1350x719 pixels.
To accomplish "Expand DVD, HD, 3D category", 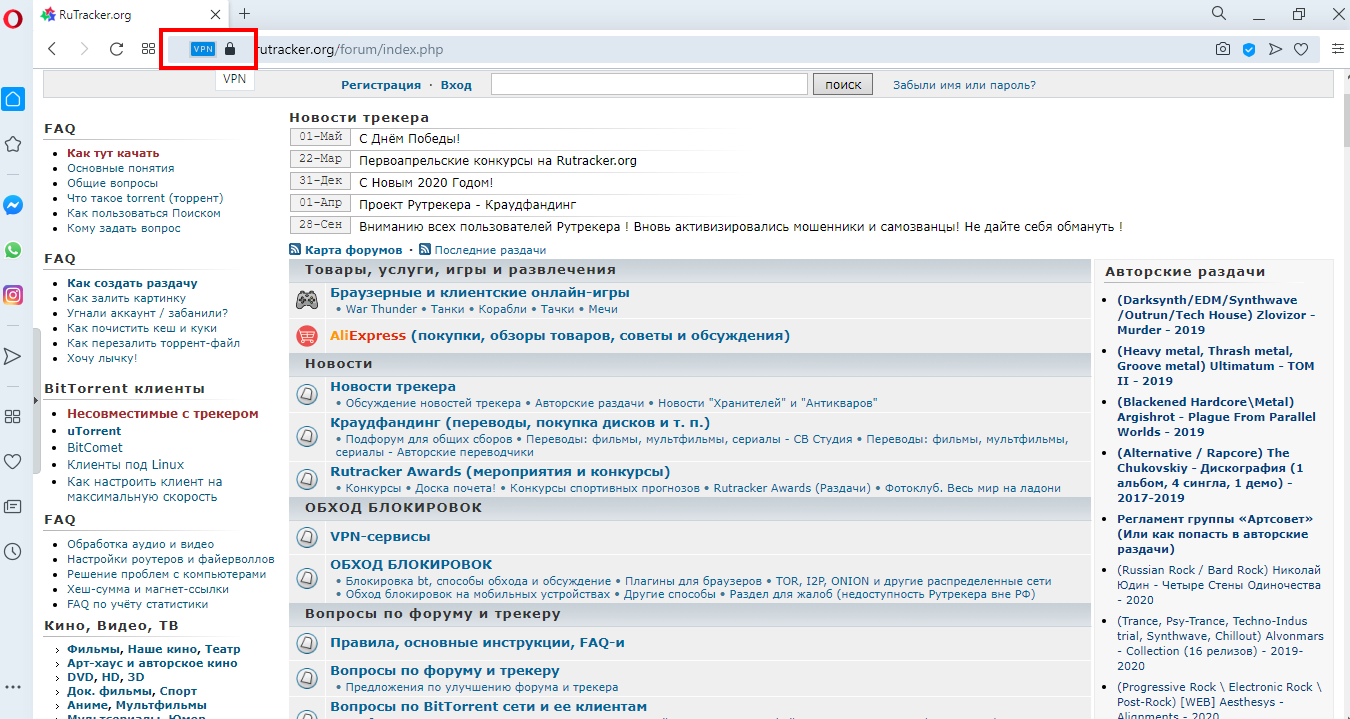I will tap(106, 677).
